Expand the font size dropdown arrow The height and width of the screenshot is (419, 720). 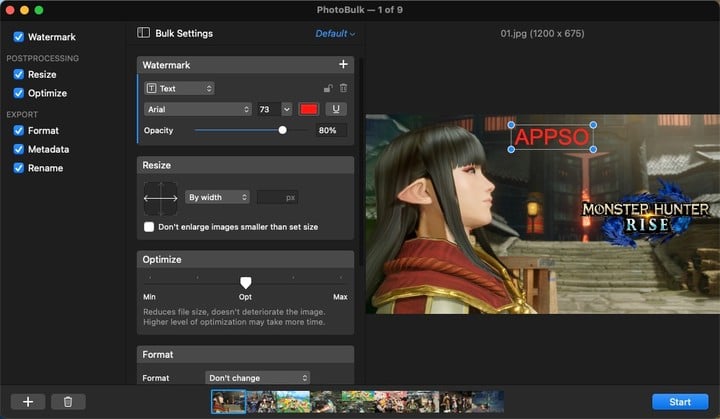(287, 109)
